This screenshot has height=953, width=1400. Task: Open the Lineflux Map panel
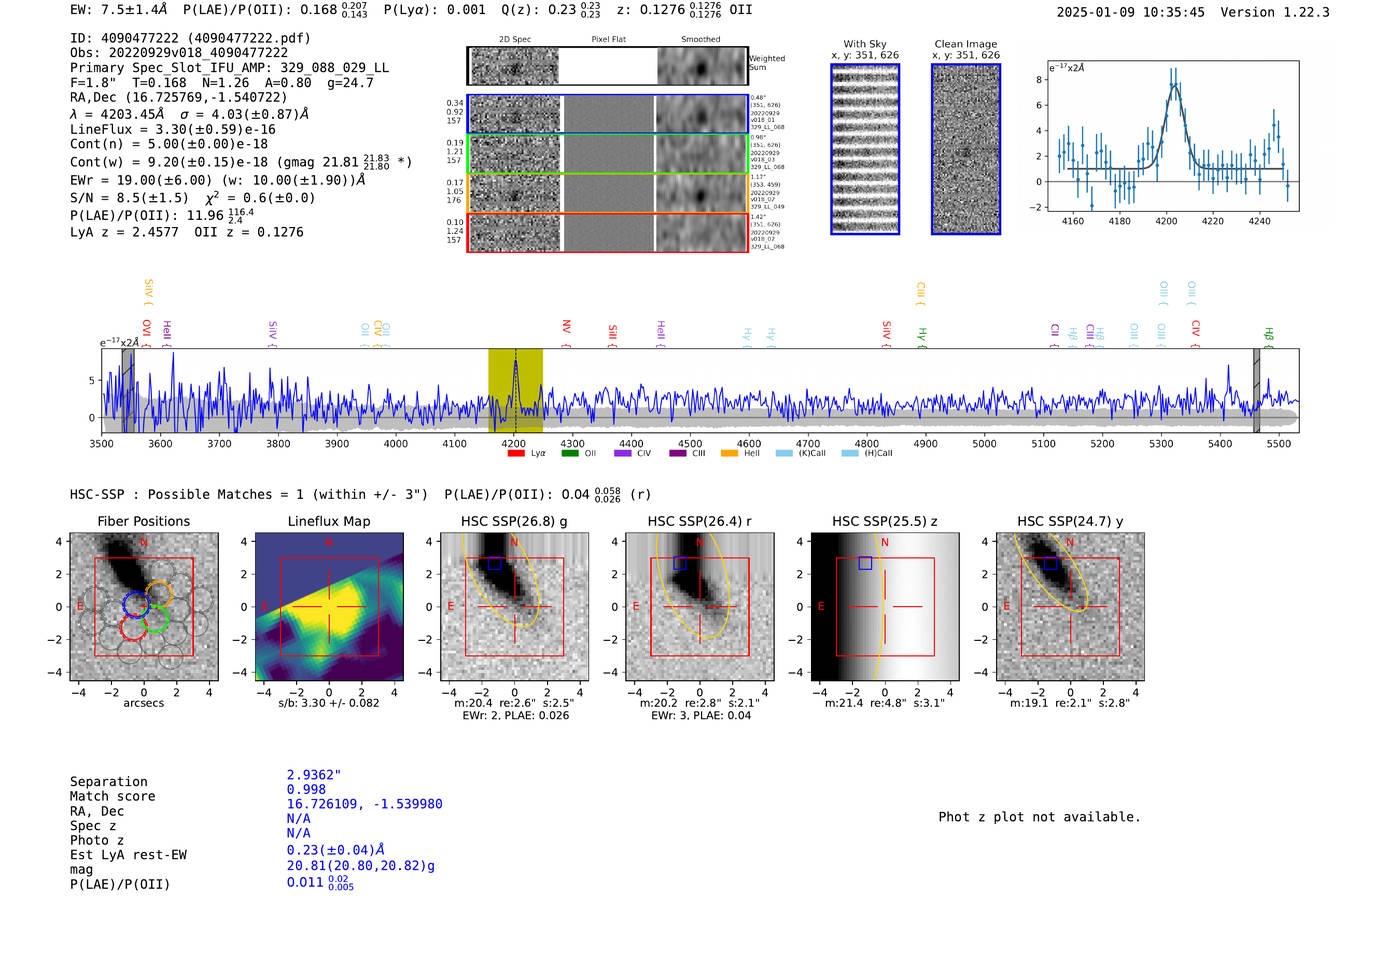click(x=329, y=606)
